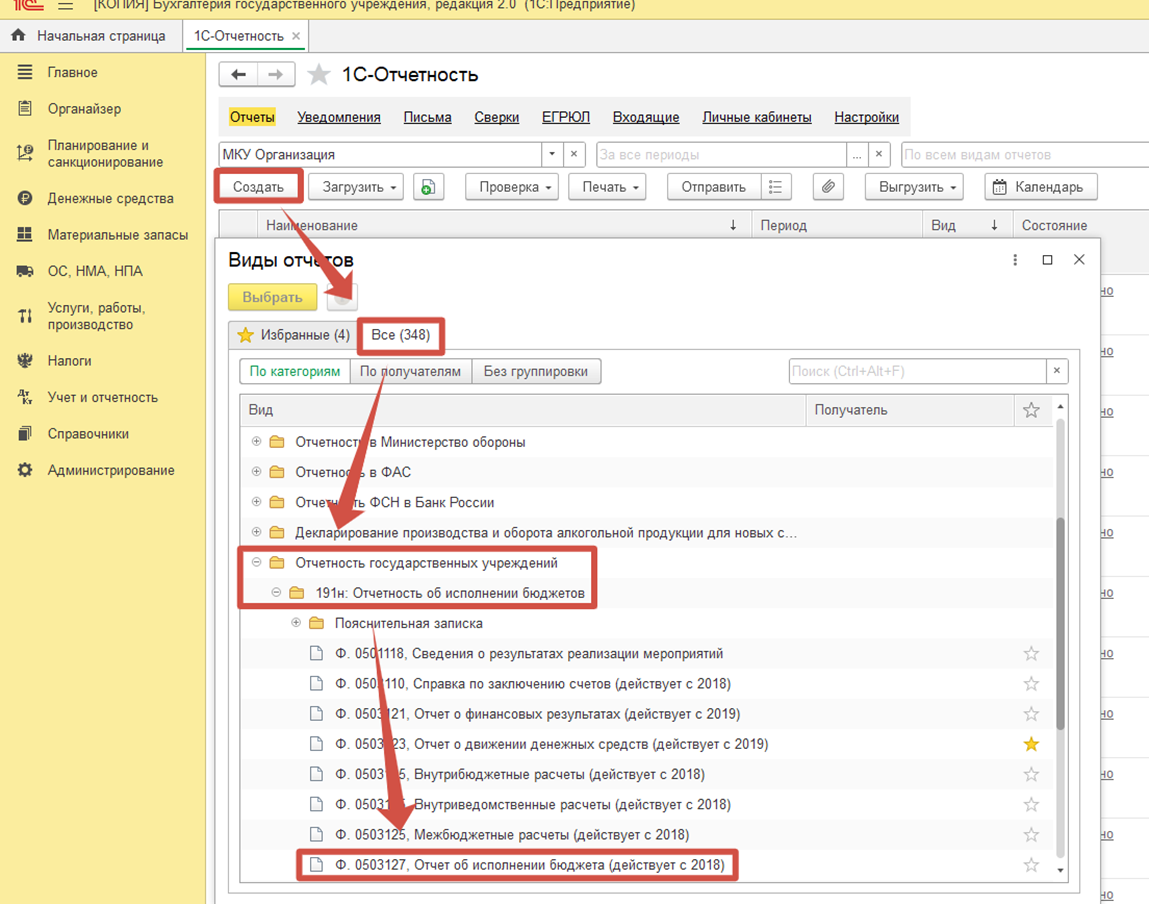Click the main menu hamburger icon in title bar
The width and height of the screenshot is (1149, 904).
(x=65, y=6)
